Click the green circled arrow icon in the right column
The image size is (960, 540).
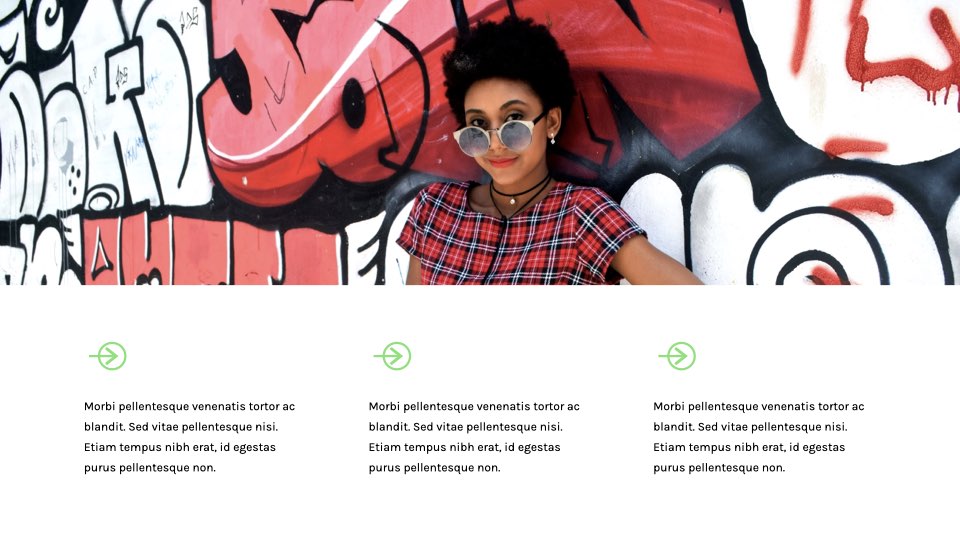coord(678,356)
